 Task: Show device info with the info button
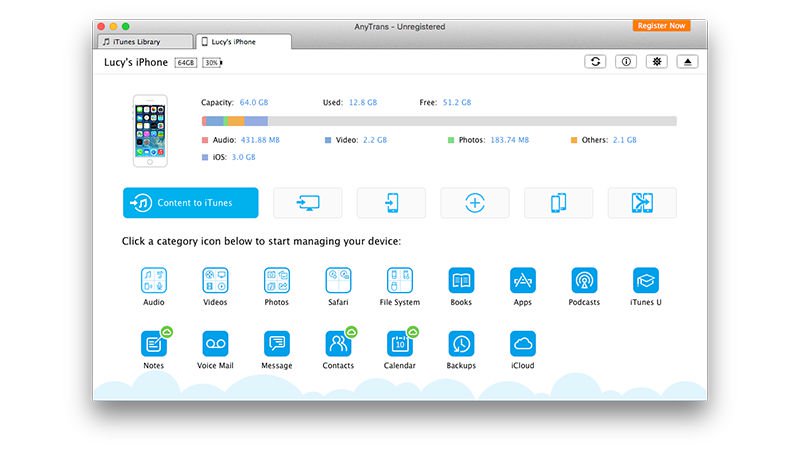point(626,62)
